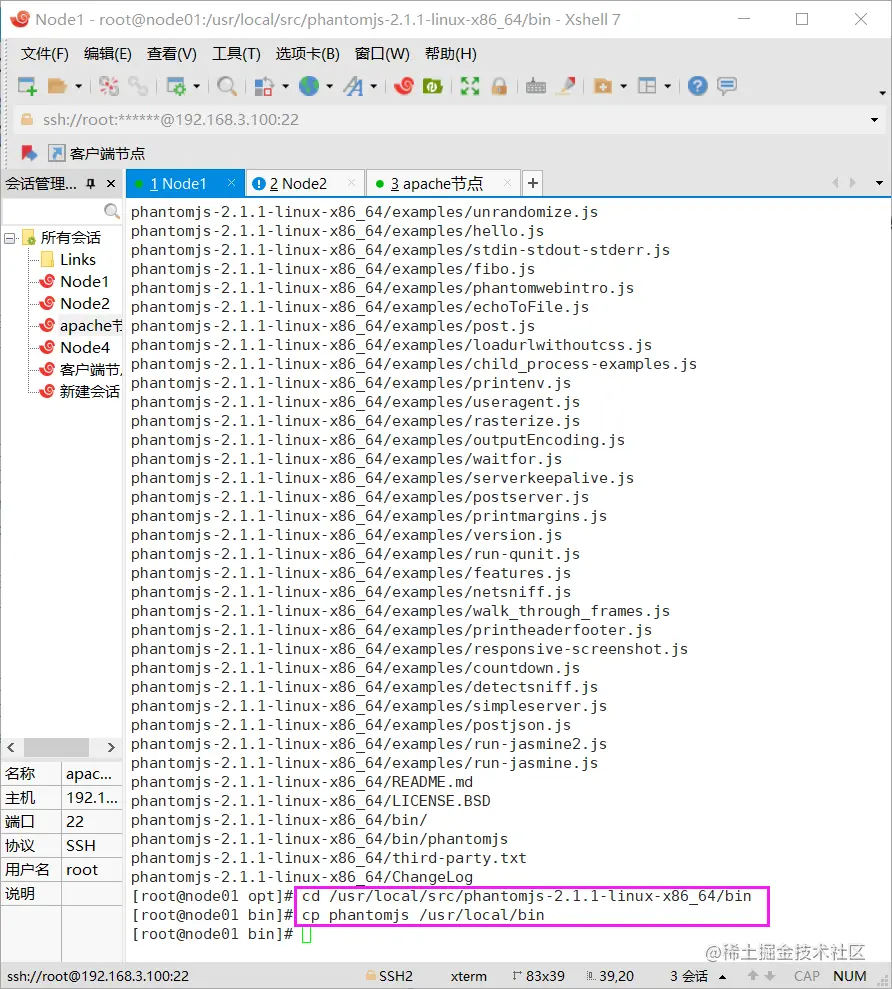Open the tab list dropdown arrow
This screenshot has width=892, height=989.
[x=879, y=183]
